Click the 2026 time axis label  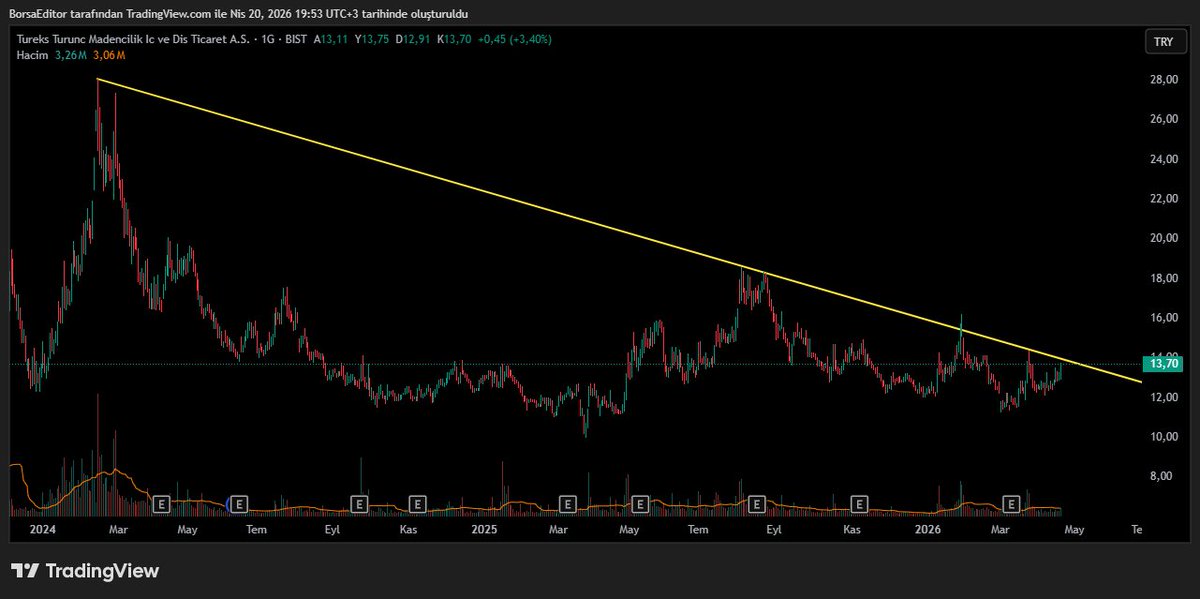point(929,528)
